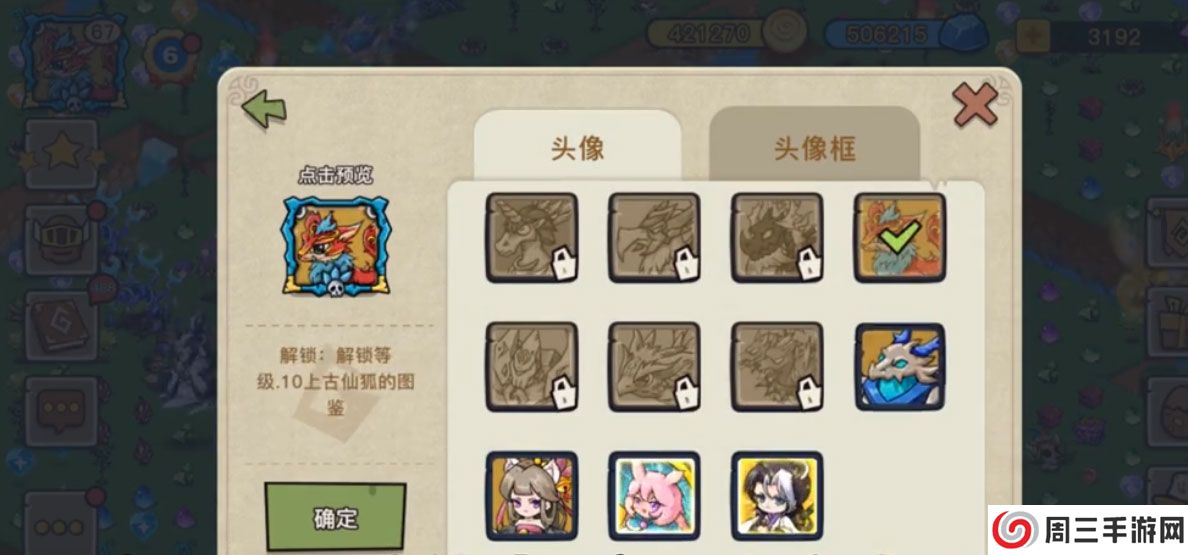This screenshot has width=1188, height=555.
Task: Click the green back arrow
Action: (x=264, y=108)
